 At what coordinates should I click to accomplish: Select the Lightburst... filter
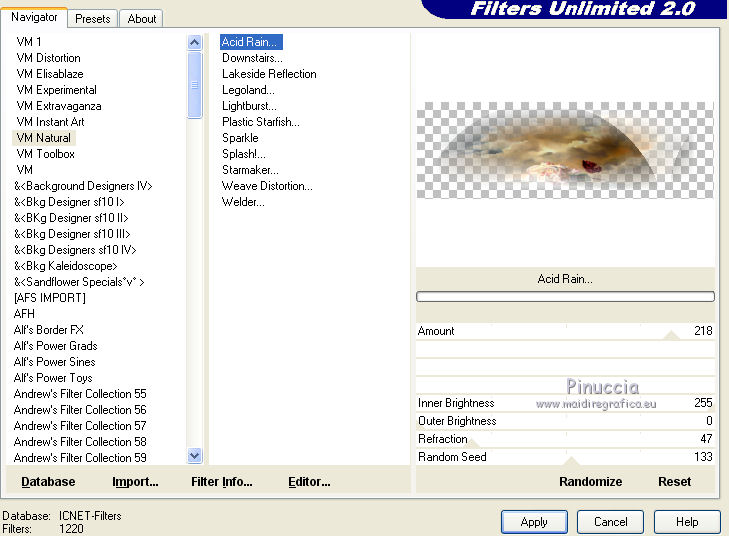coord(249,106)
